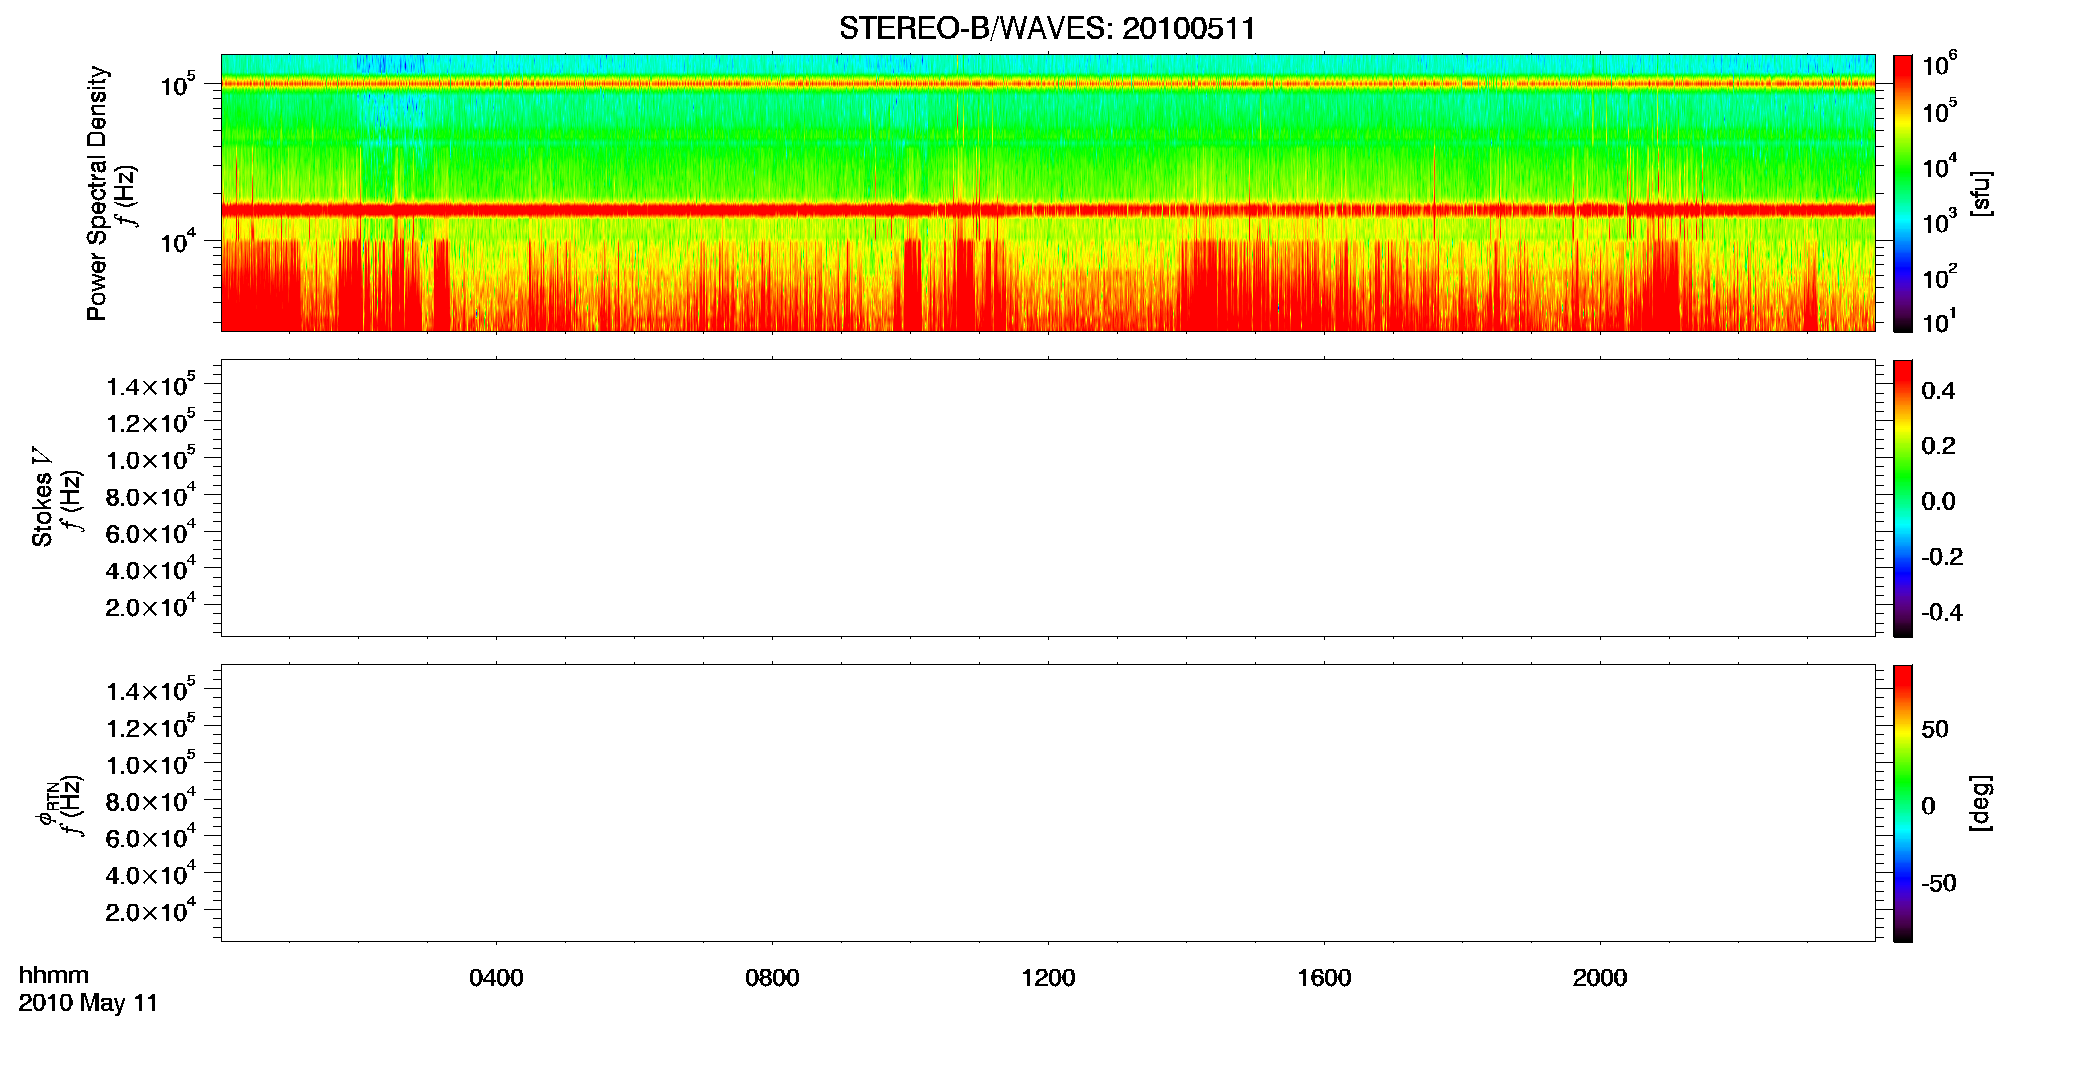Image resolution: width=2096 pixels, height=1080 pixels.
Task: Click the 0400 time axis label
Action: [x=496, y=978]
